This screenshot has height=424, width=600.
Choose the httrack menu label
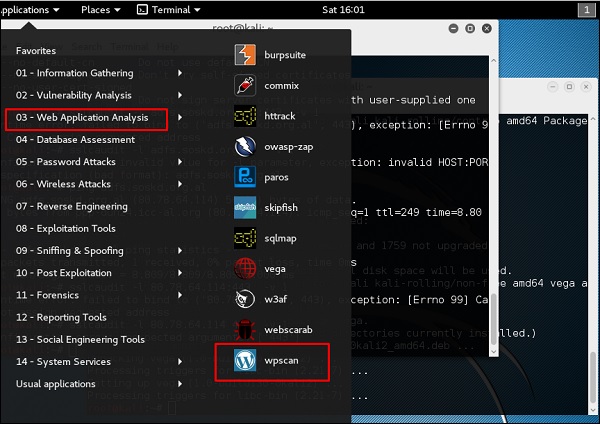point(280,116)
